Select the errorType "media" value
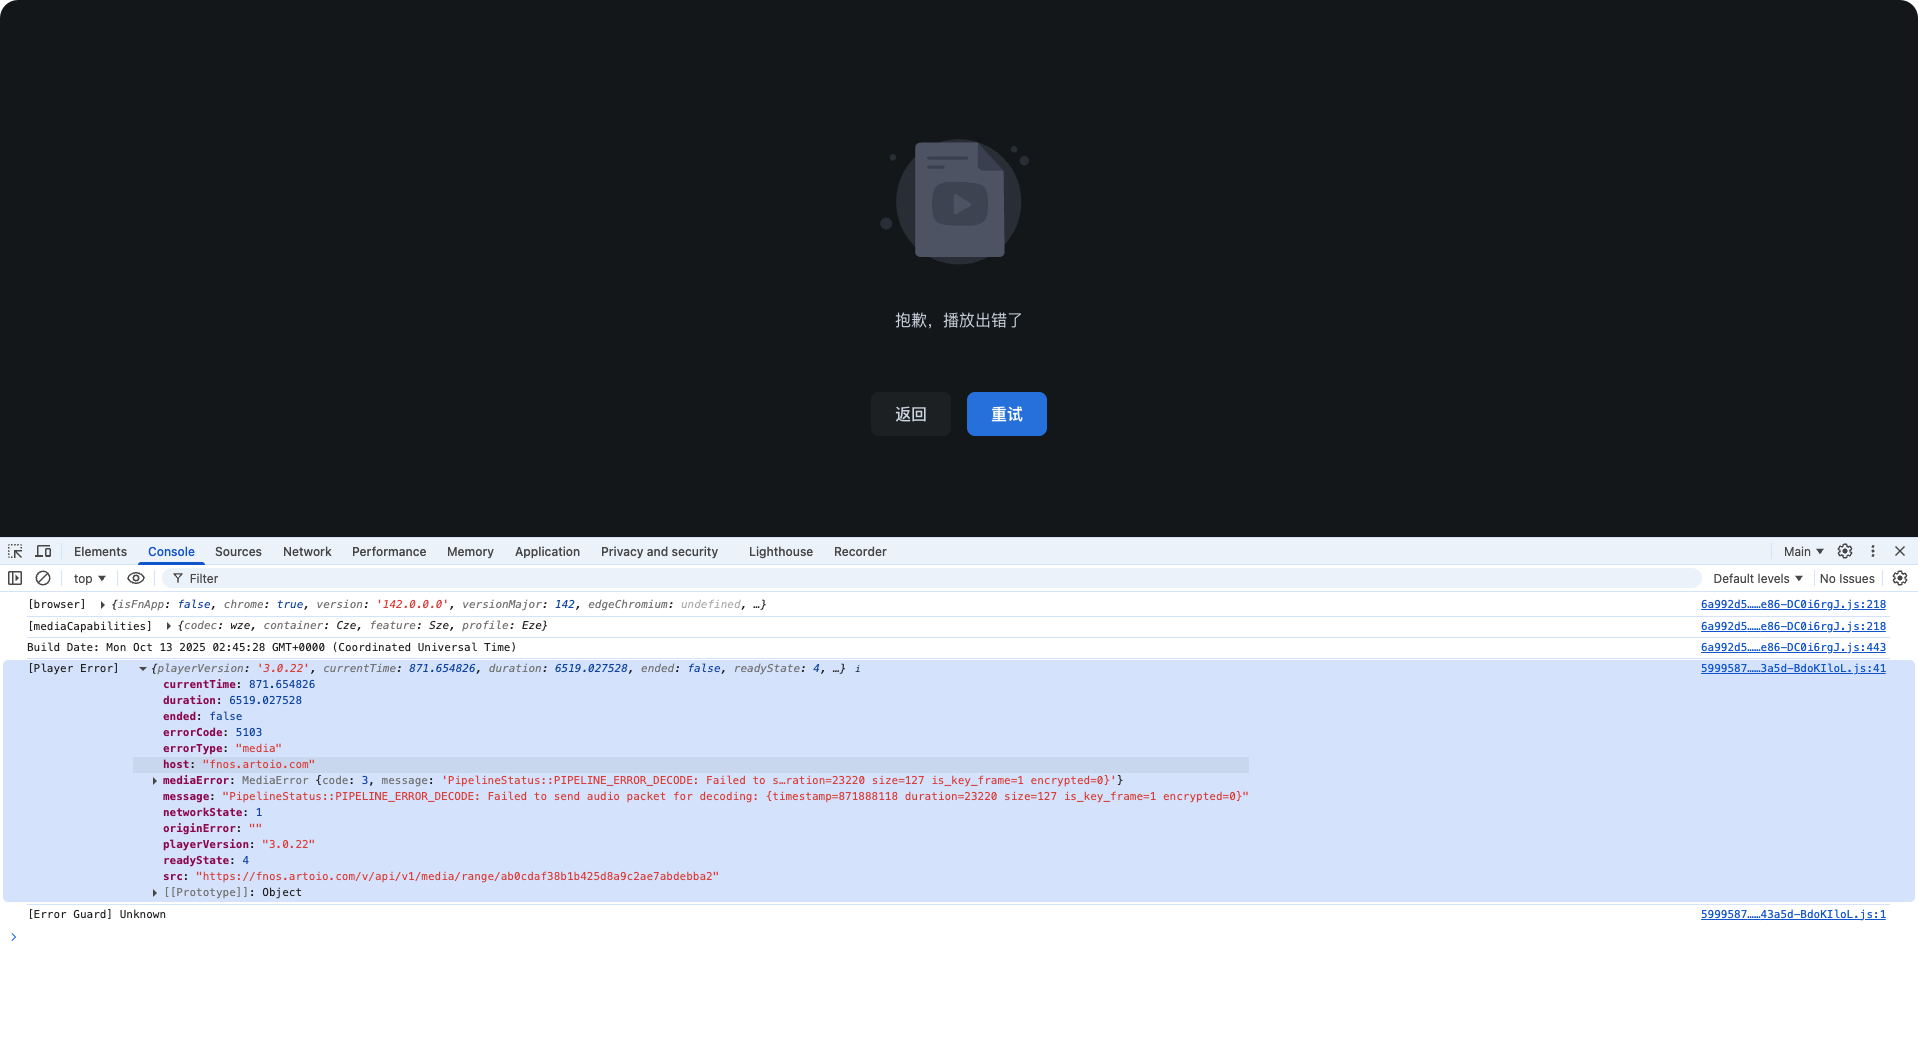Viewport: 1918px width, 1052px height. (258, 749)
